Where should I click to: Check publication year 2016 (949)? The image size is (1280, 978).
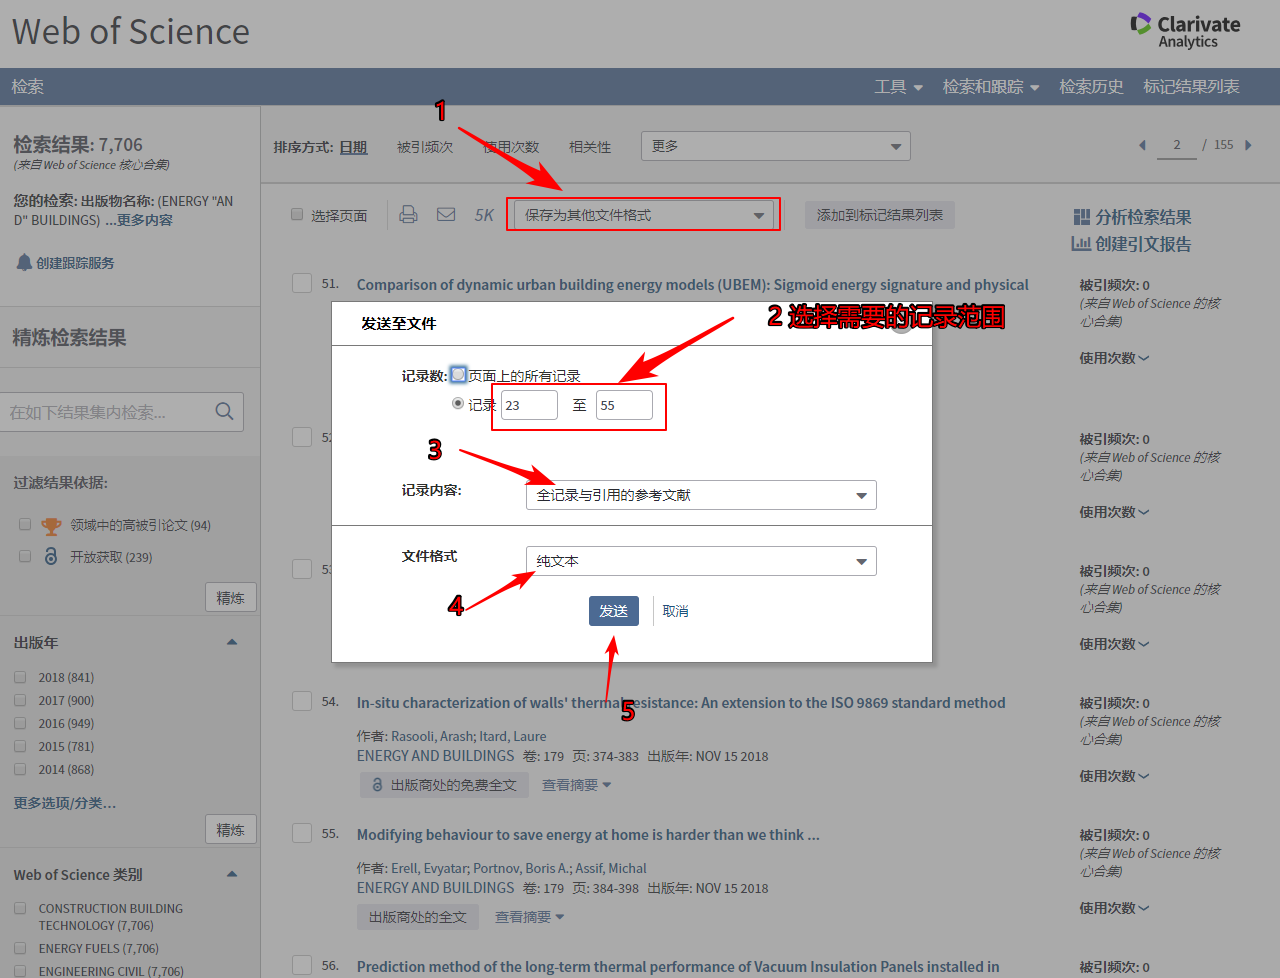tap(20, 722)
